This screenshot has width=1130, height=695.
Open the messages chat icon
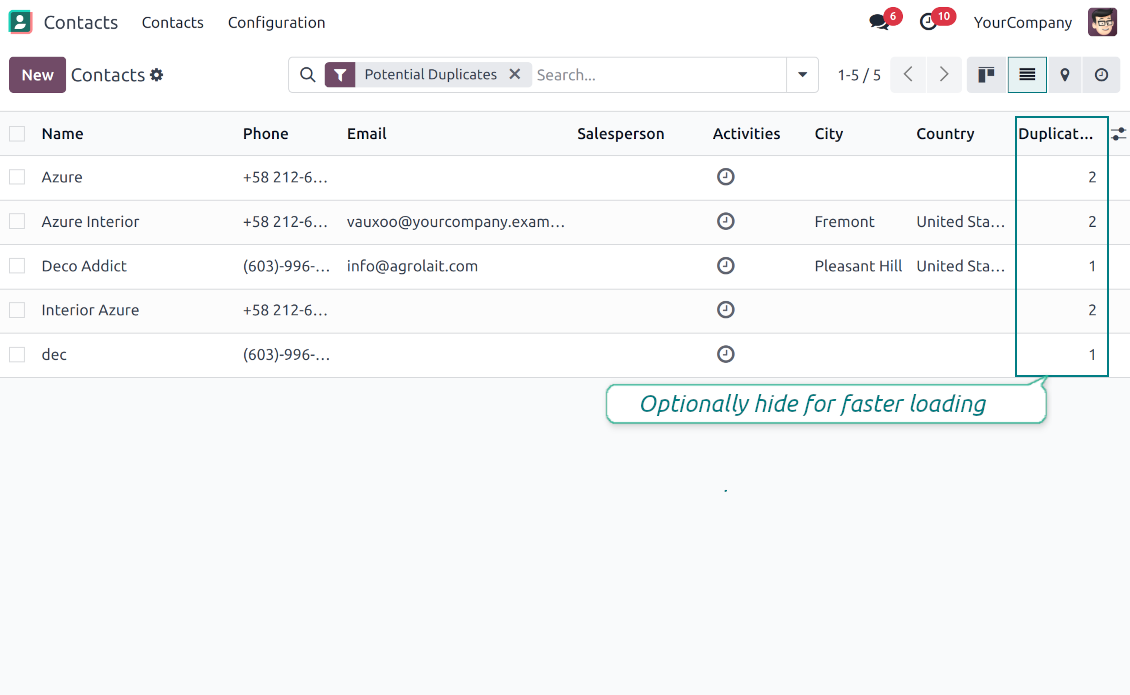point(879,22)
